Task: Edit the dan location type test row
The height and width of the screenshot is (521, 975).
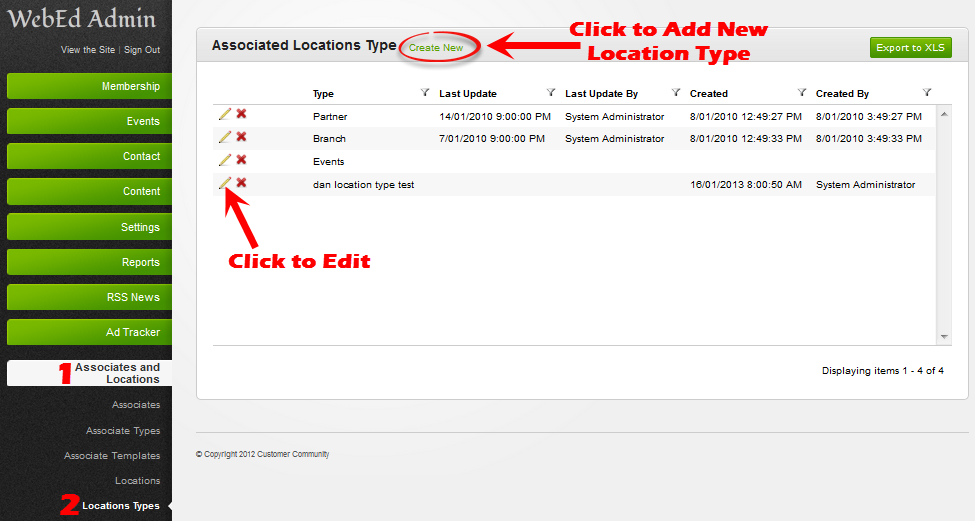Action: tap(225, 182)
